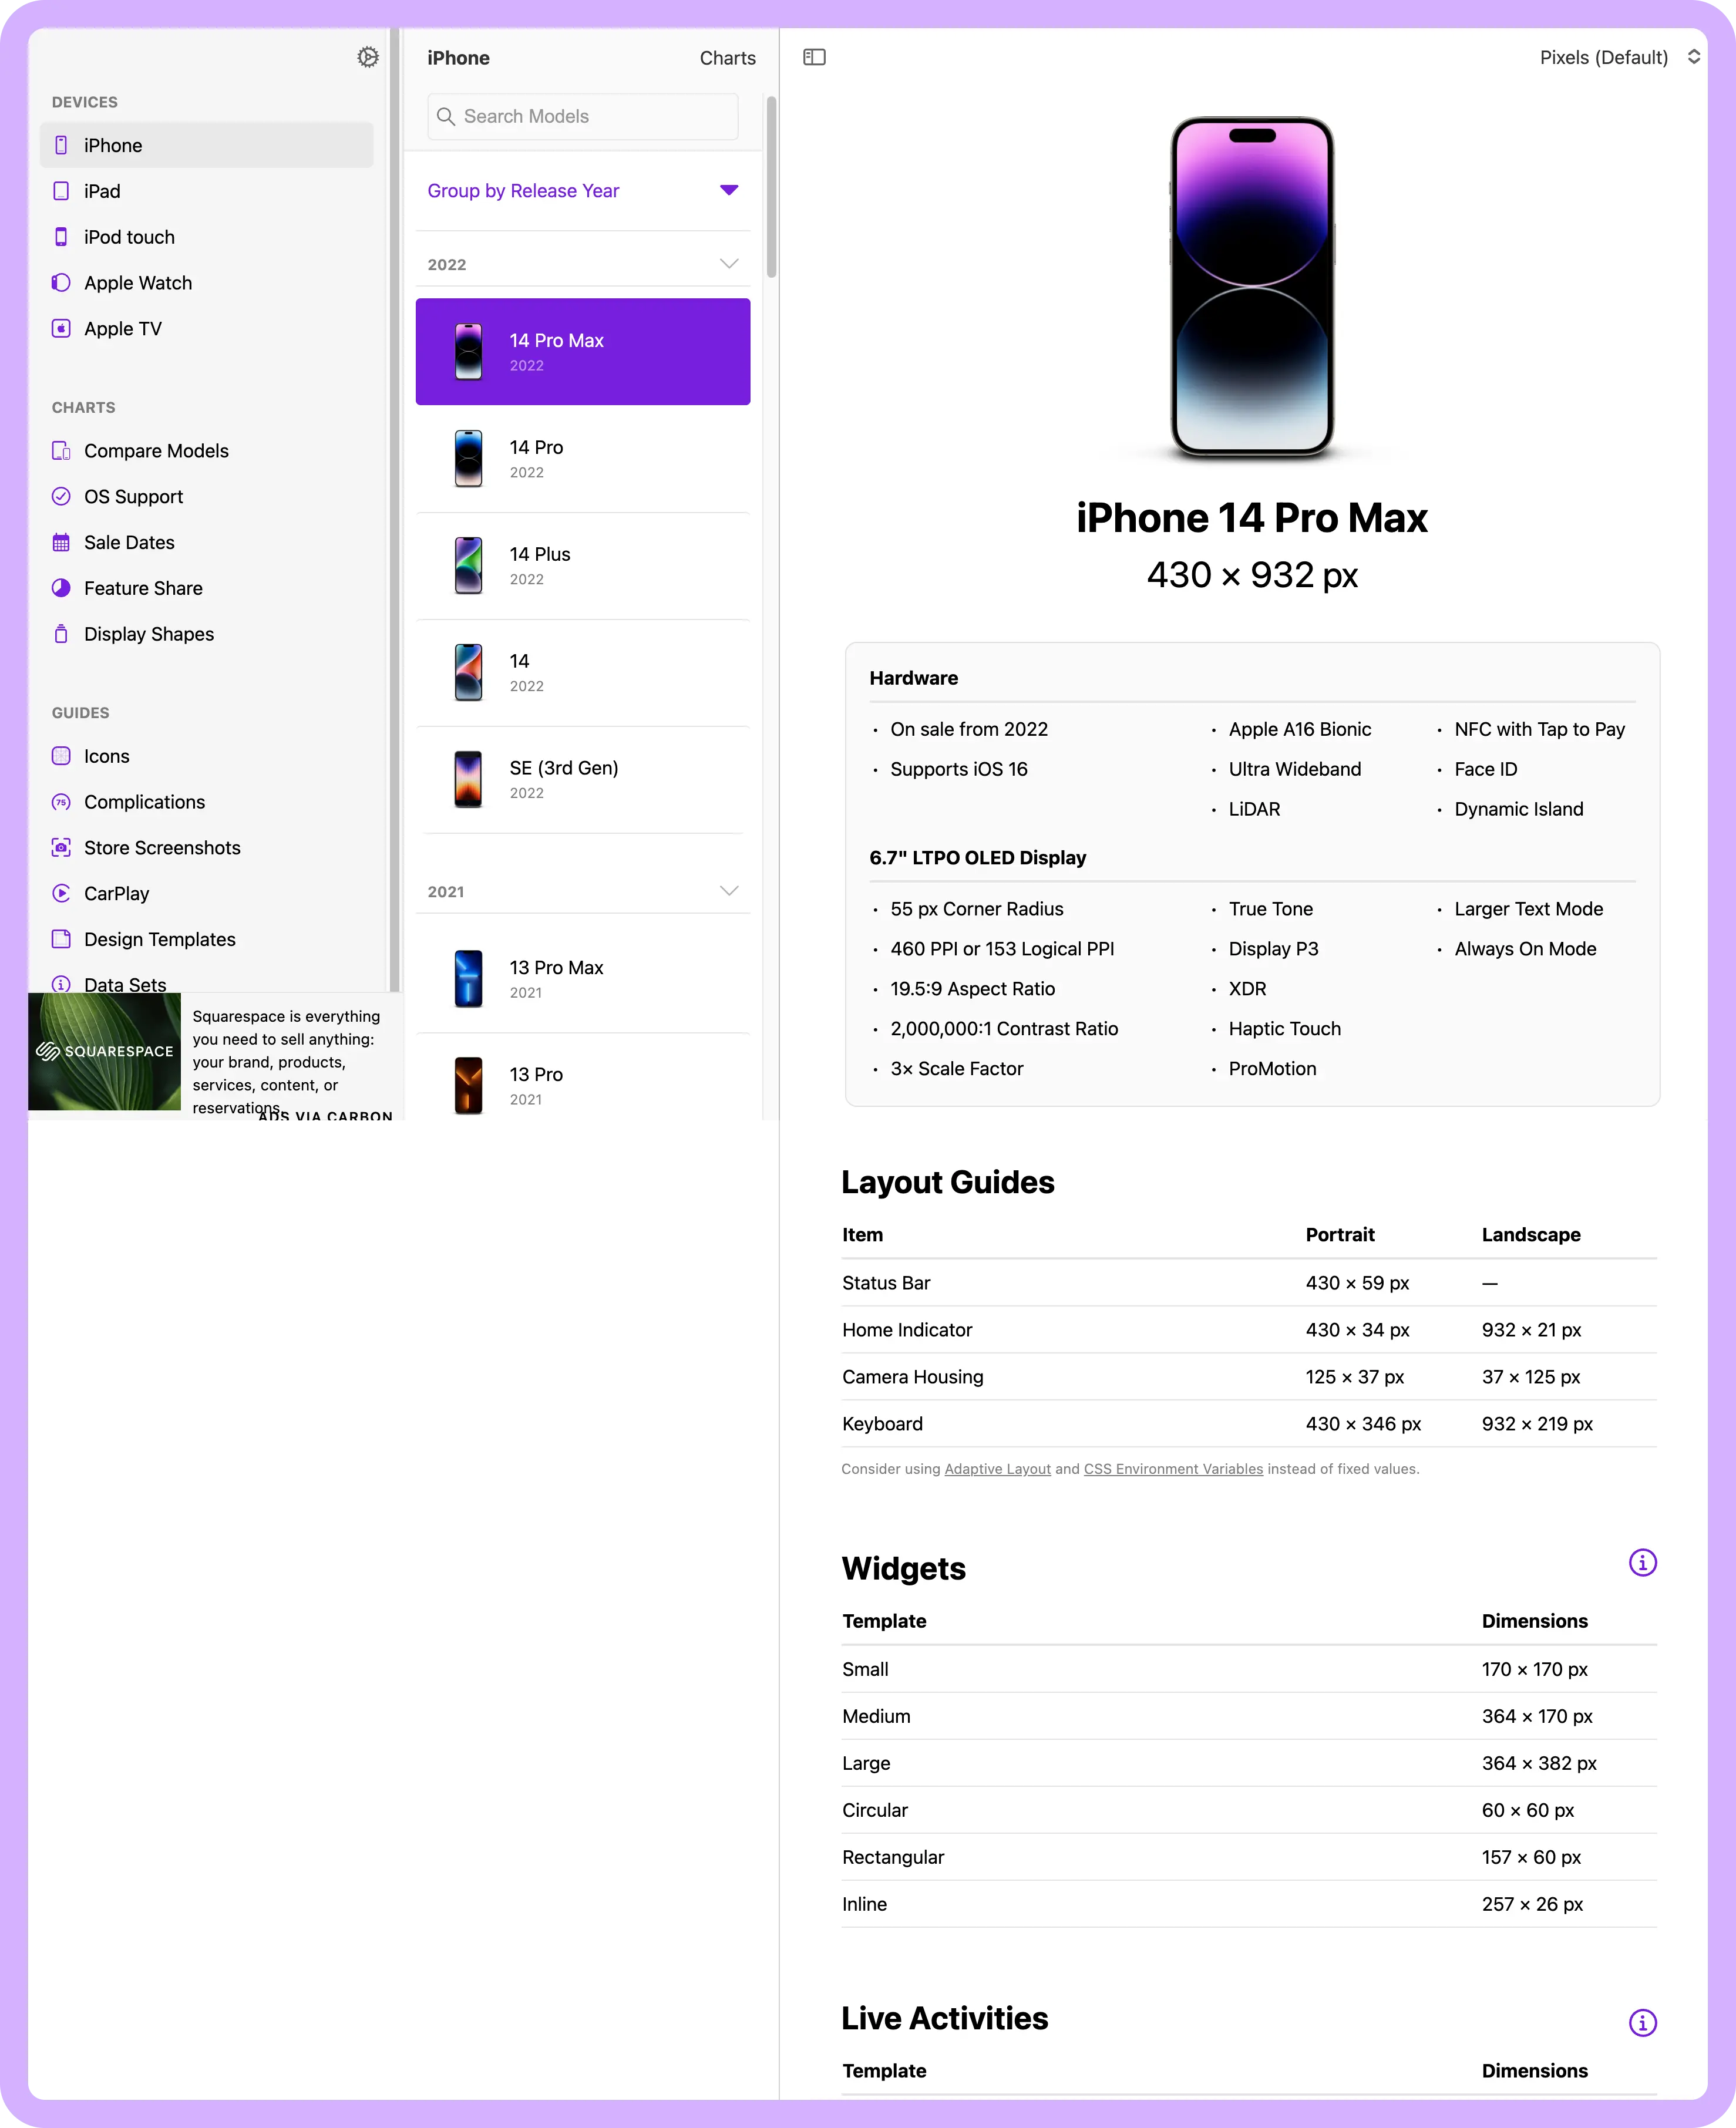1736x2128 pixels.
Task: Toggle sidebar panel layout icon
Action: (814, 57)
